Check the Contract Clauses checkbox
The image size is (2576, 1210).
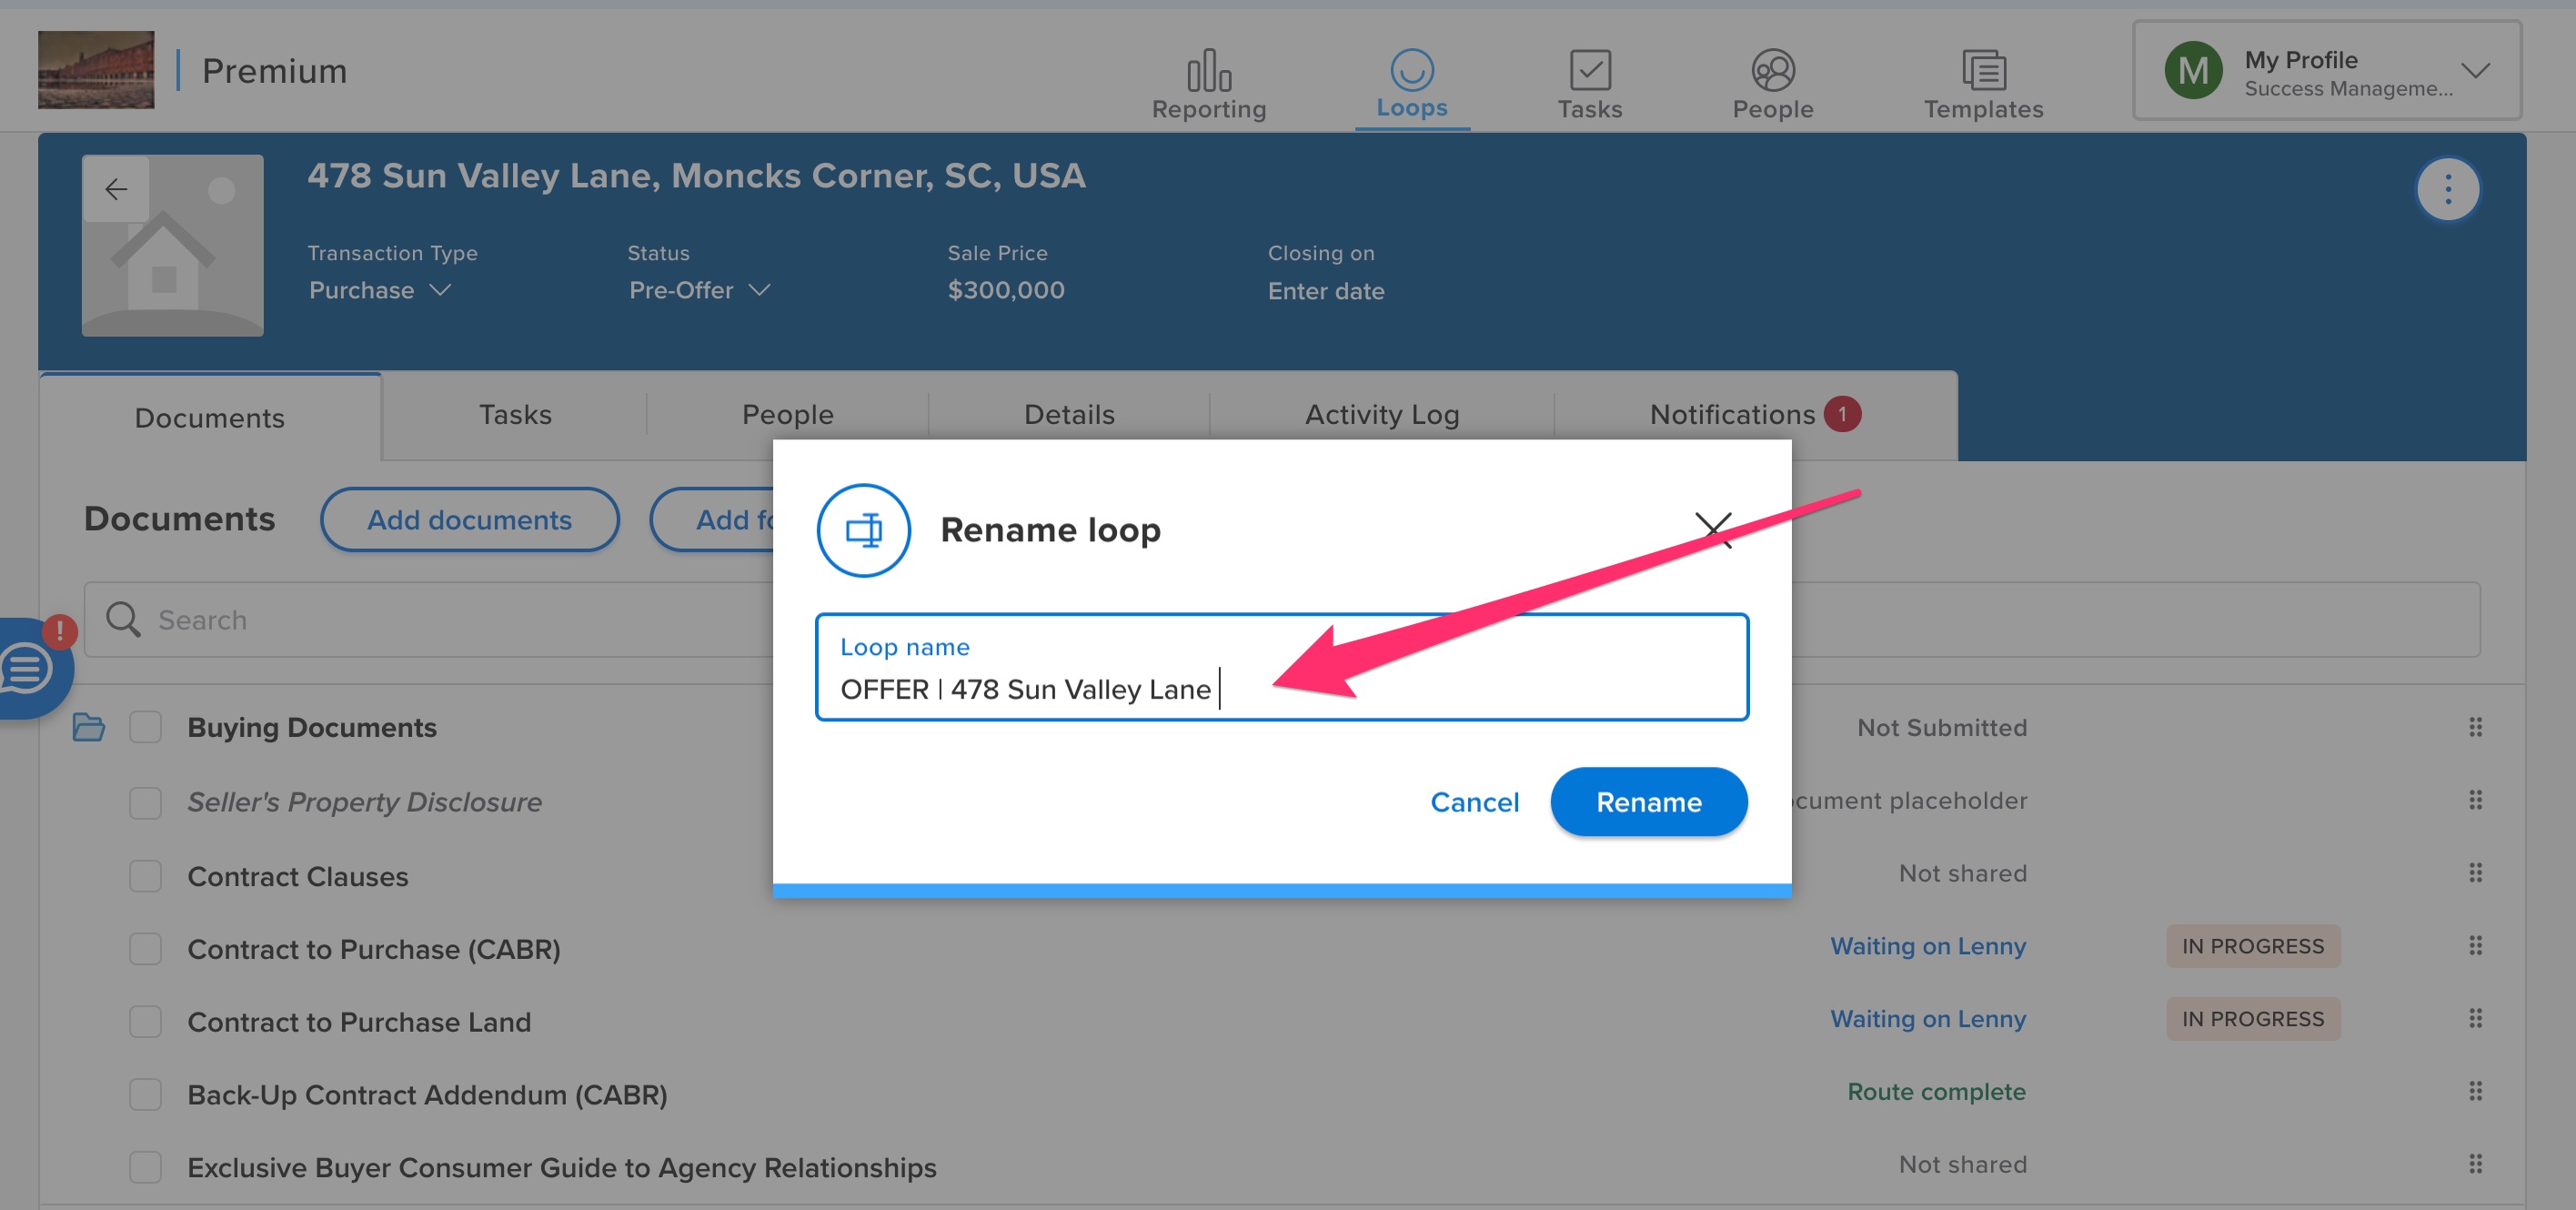[x=145, y=876]
